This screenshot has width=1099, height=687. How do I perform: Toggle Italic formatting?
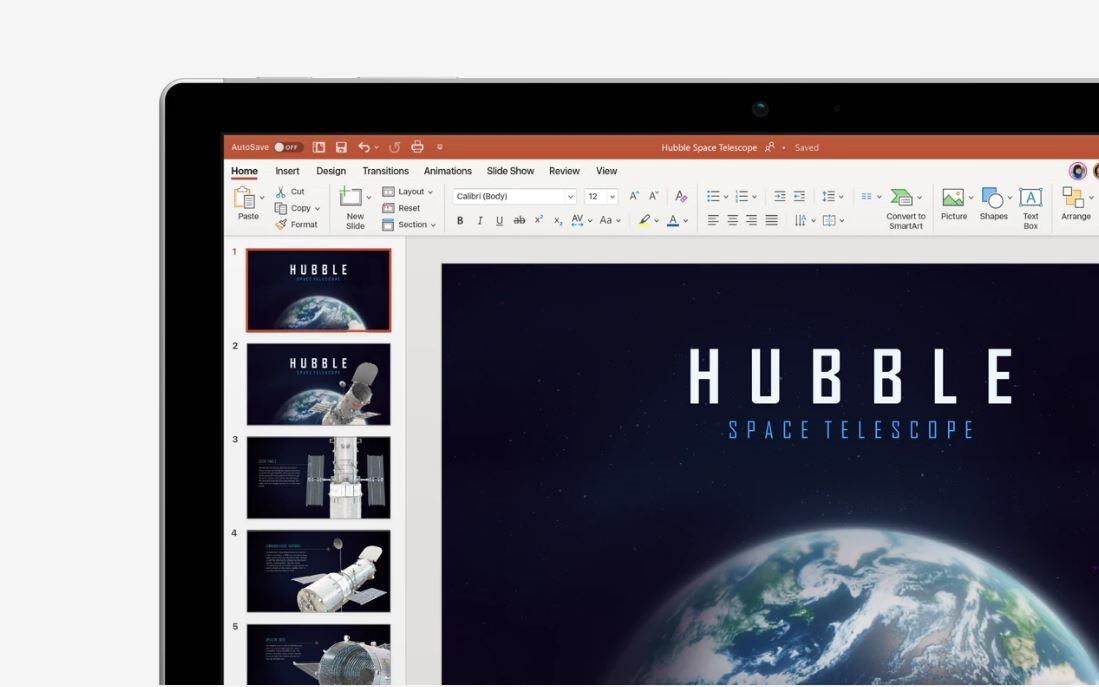pyautogui.click(x=480, y=221)
